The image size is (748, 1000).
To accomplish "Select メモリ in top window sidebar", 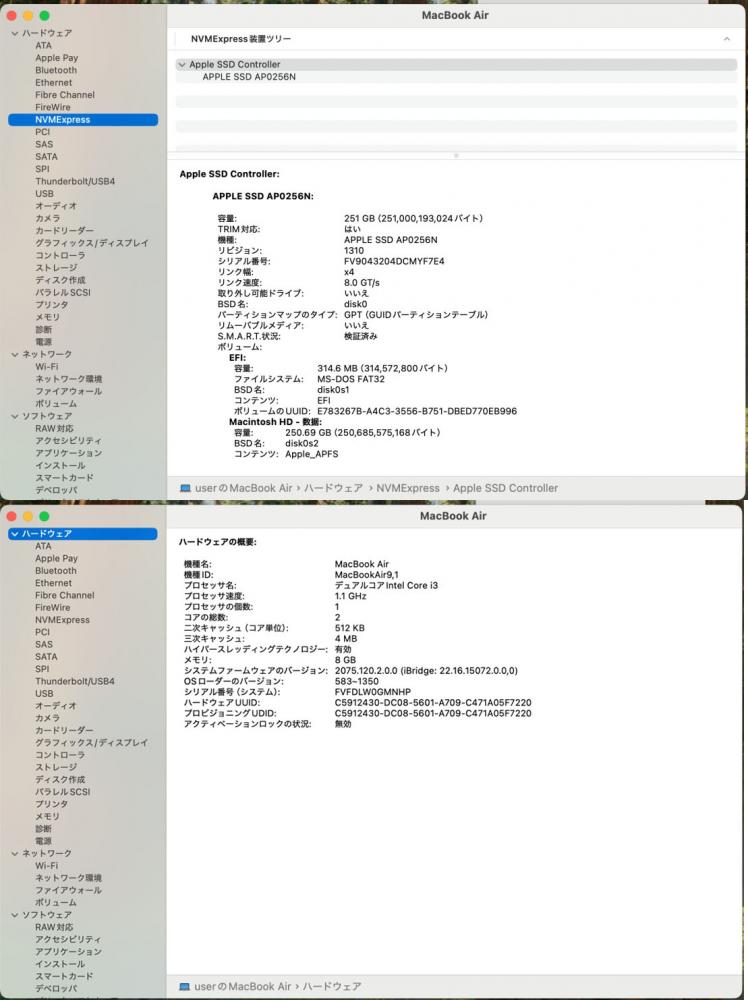I will click(x=48, y=318).
